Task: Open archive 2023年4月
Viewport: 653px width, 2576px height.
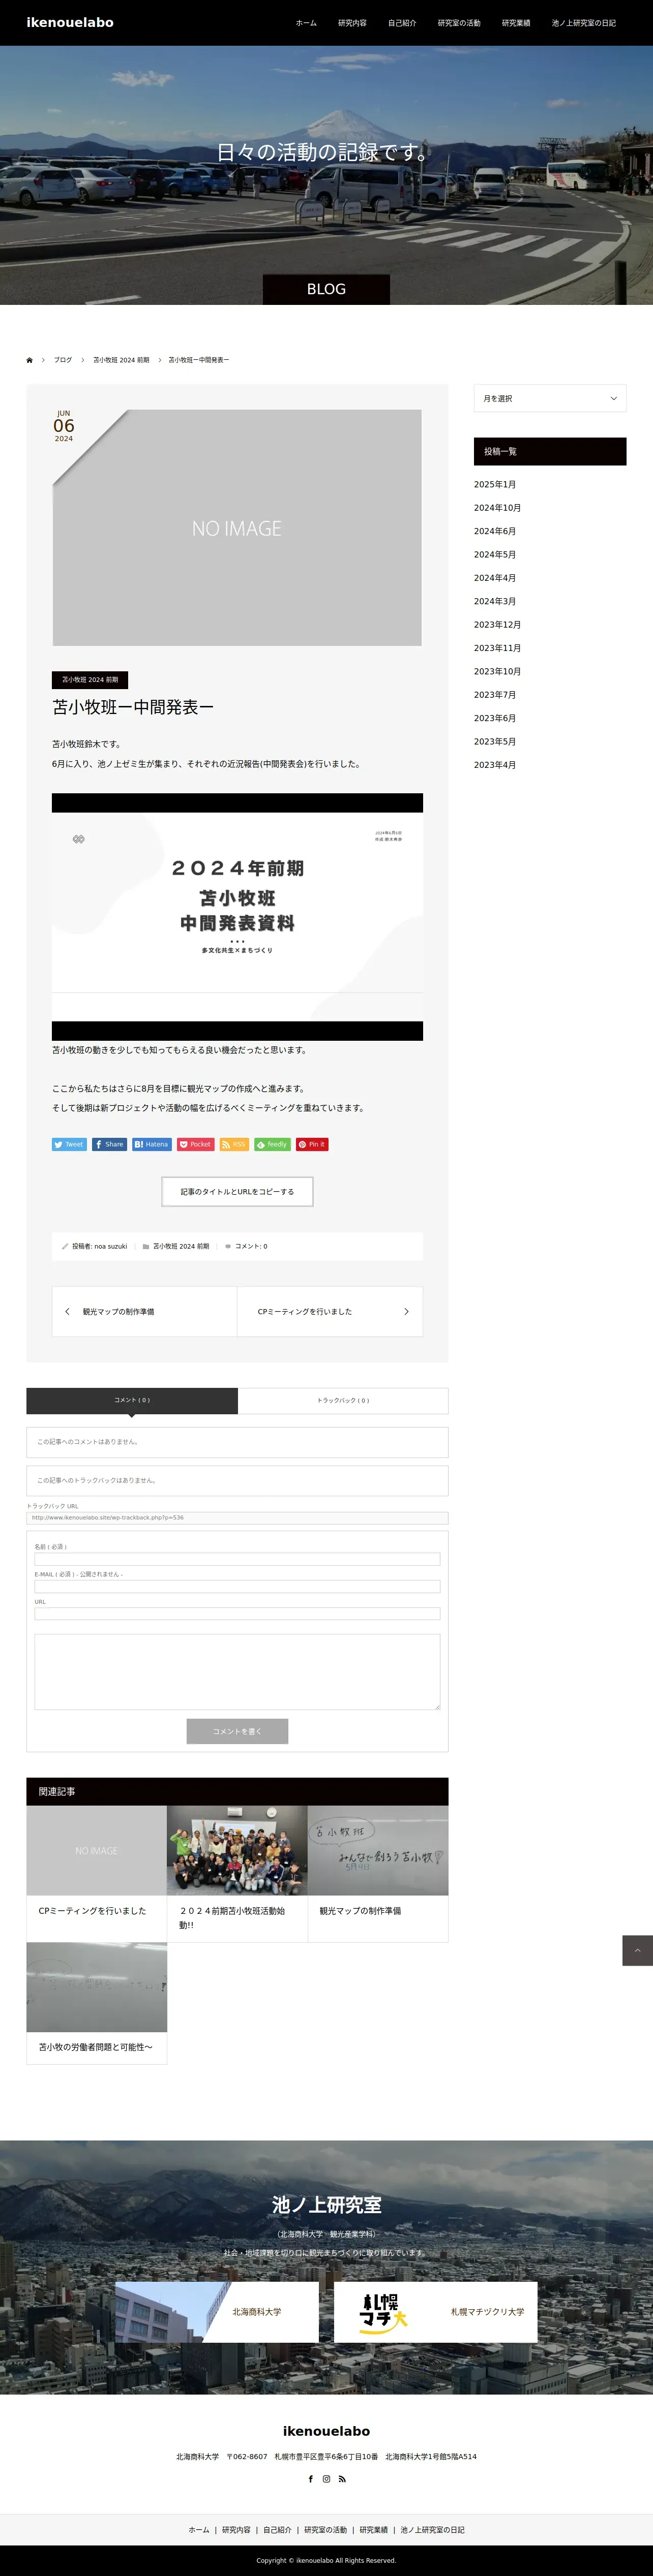Action: pos(495,765)
